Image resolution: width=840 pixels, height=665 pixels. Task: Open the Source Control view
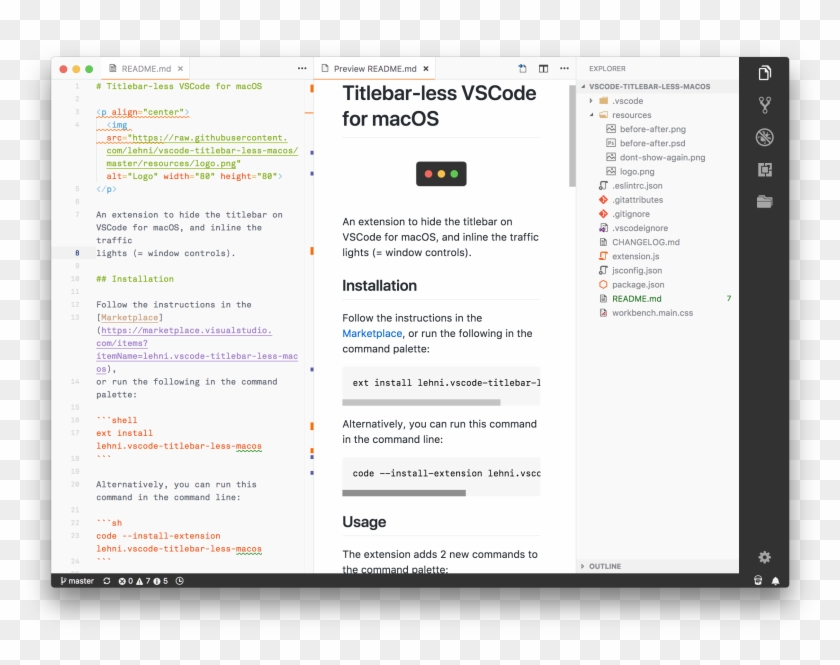(764, 105)
